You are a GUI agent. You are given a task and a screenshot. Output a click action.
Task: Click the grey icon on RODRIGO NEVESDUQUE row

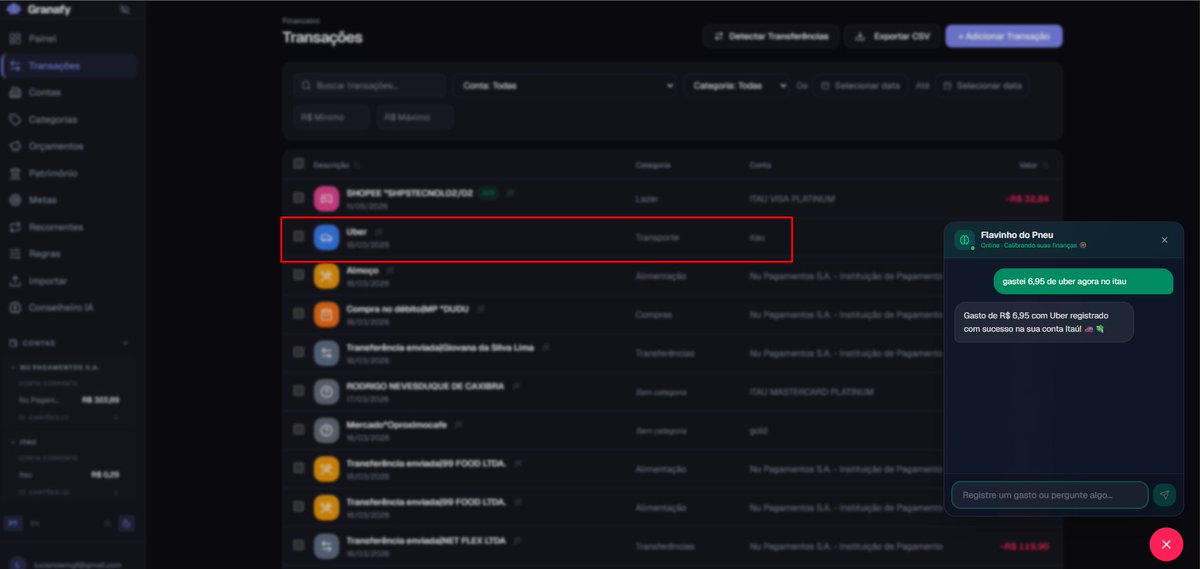pyautogui.click(x=327, y=391)
